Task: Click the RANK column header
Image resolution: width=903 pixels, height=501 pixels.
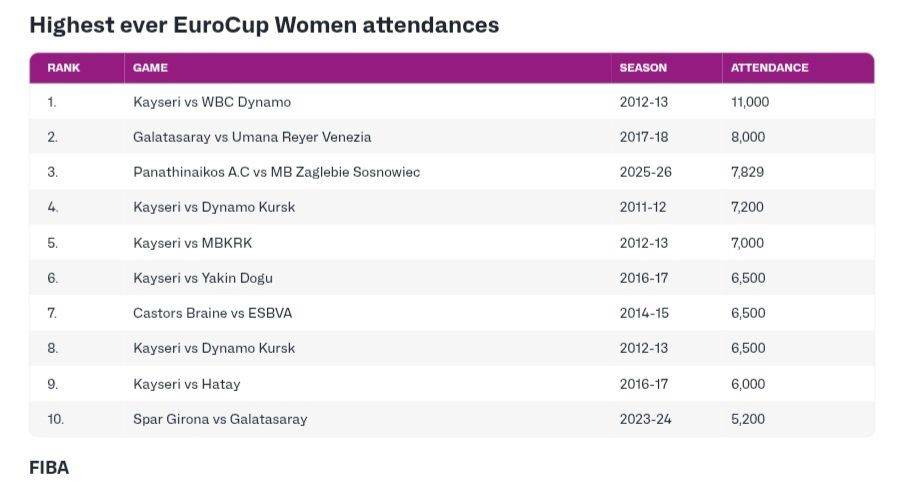Action: 63,68
